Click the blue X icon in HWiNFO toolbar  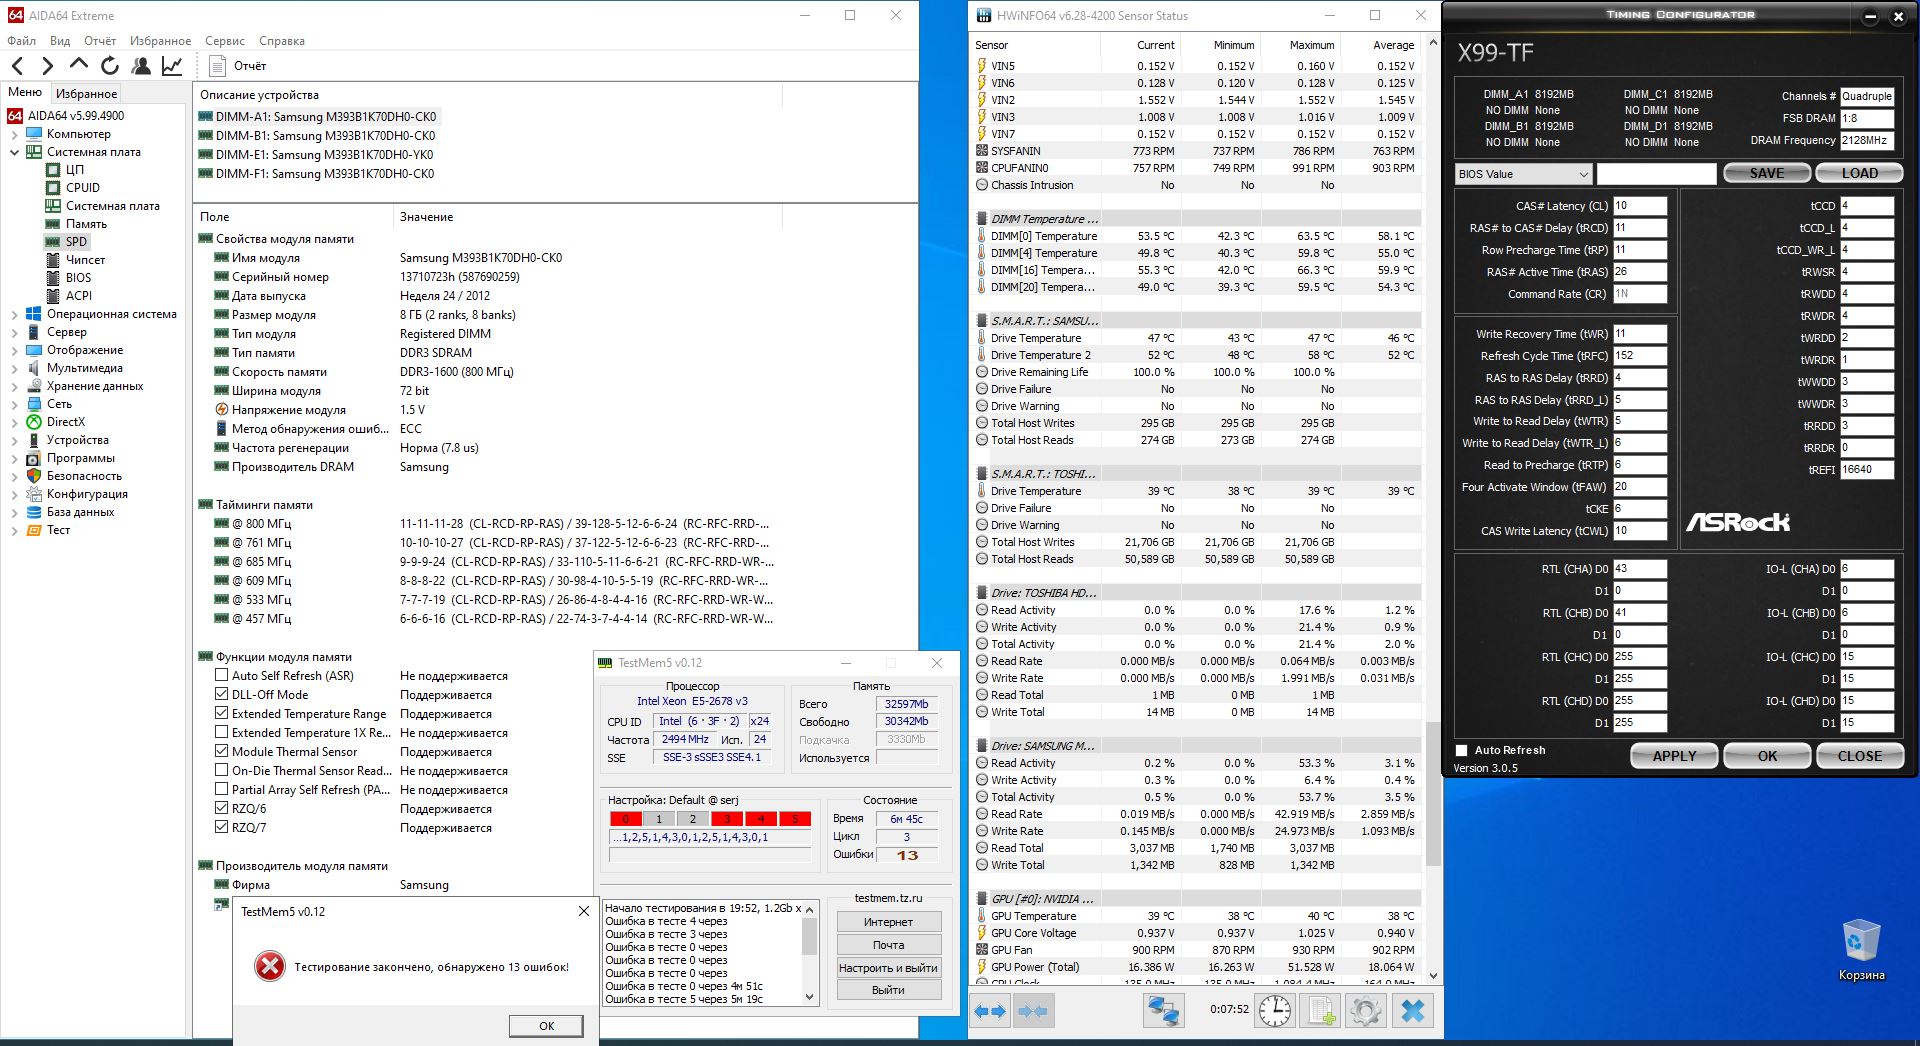click(x=1412, y=1011)
